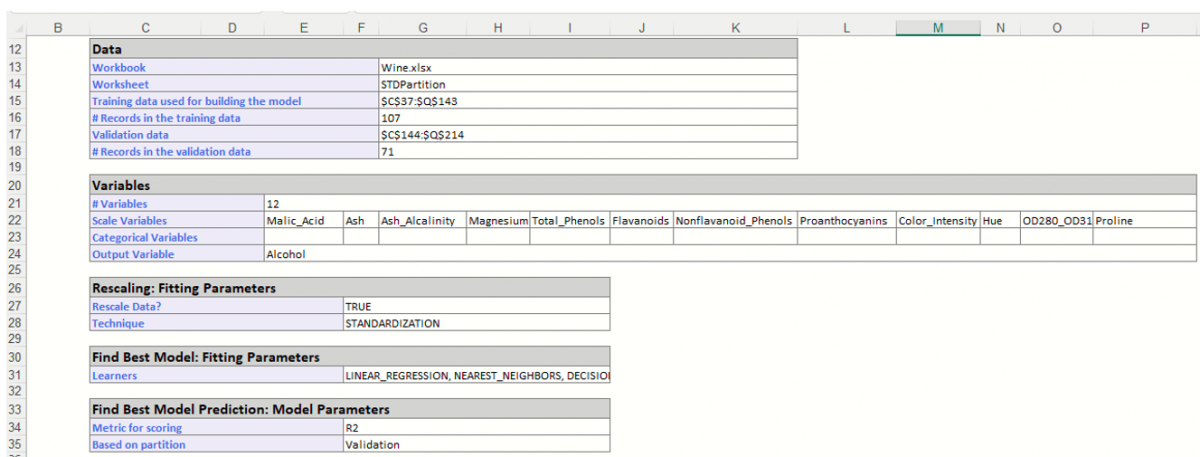The height and width of the screenshot is (457, 1200).
Task: Select the Malic_Acid variable cell
Action: 303,221
